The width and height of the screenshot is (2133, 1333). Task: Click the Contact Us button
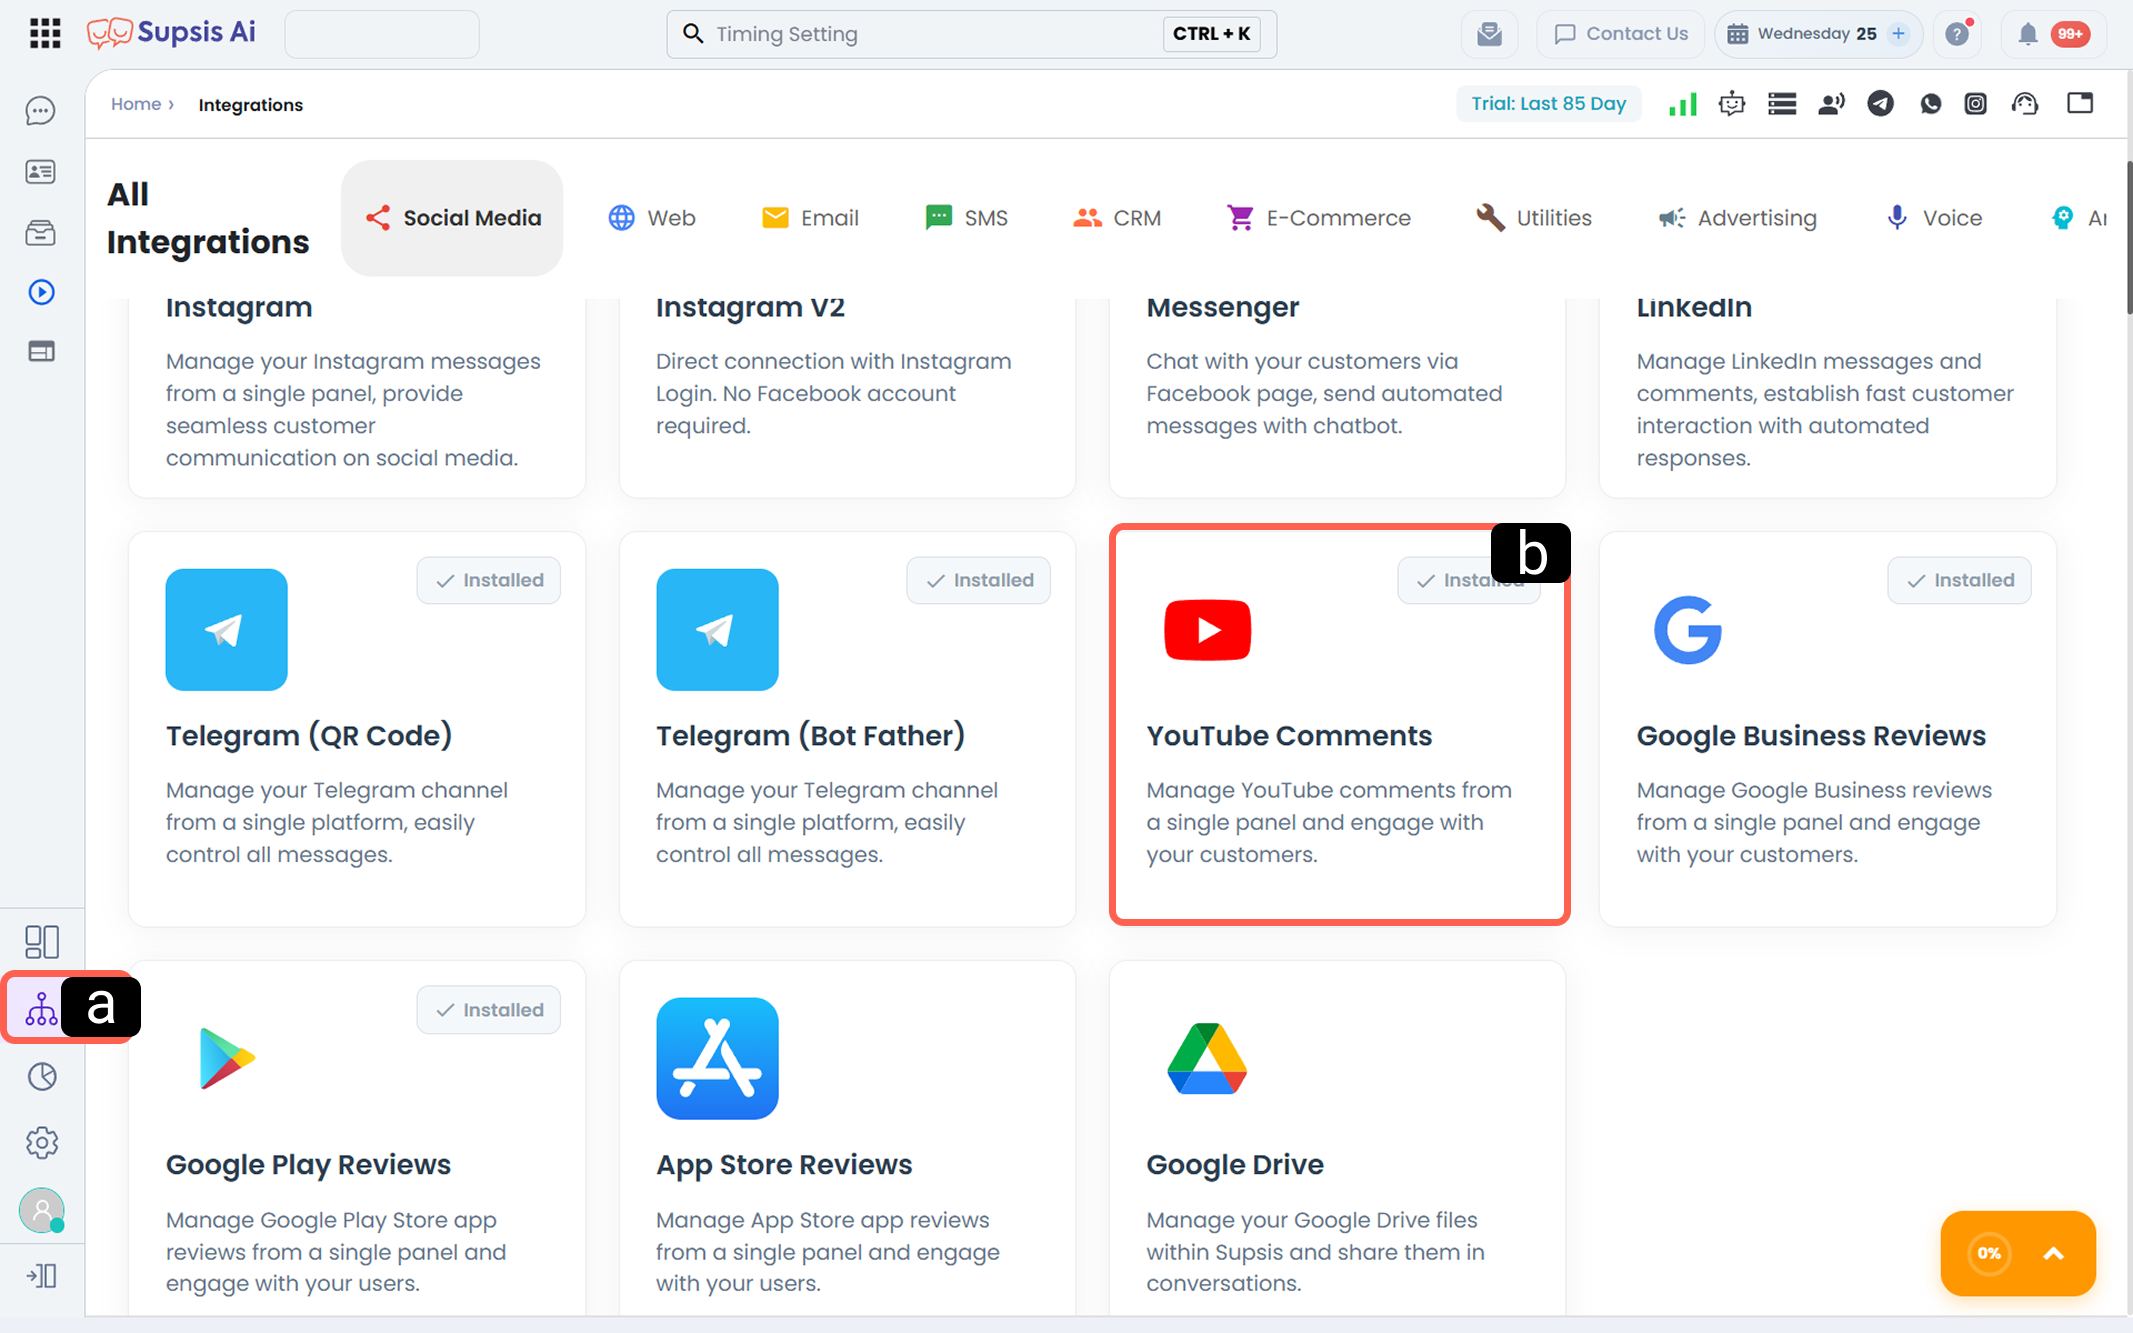(1621, 34)
